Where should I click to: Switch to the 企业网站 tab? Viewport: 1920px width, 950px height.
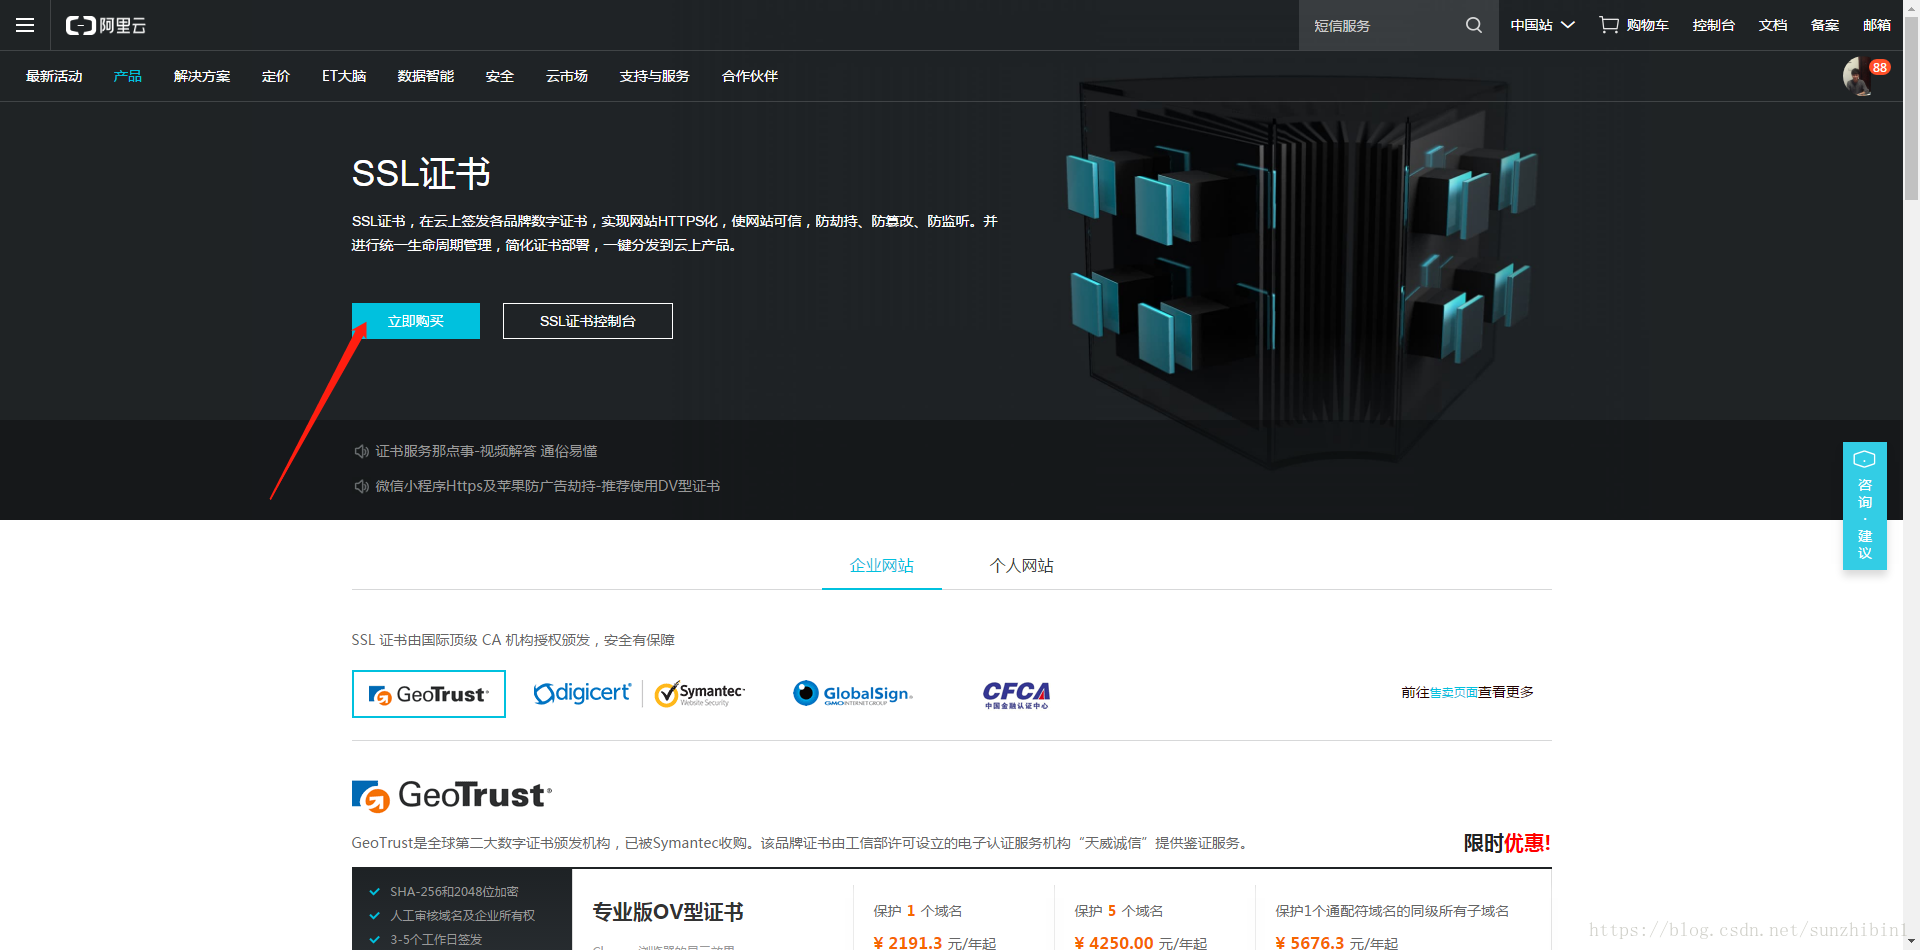[882, 566]
